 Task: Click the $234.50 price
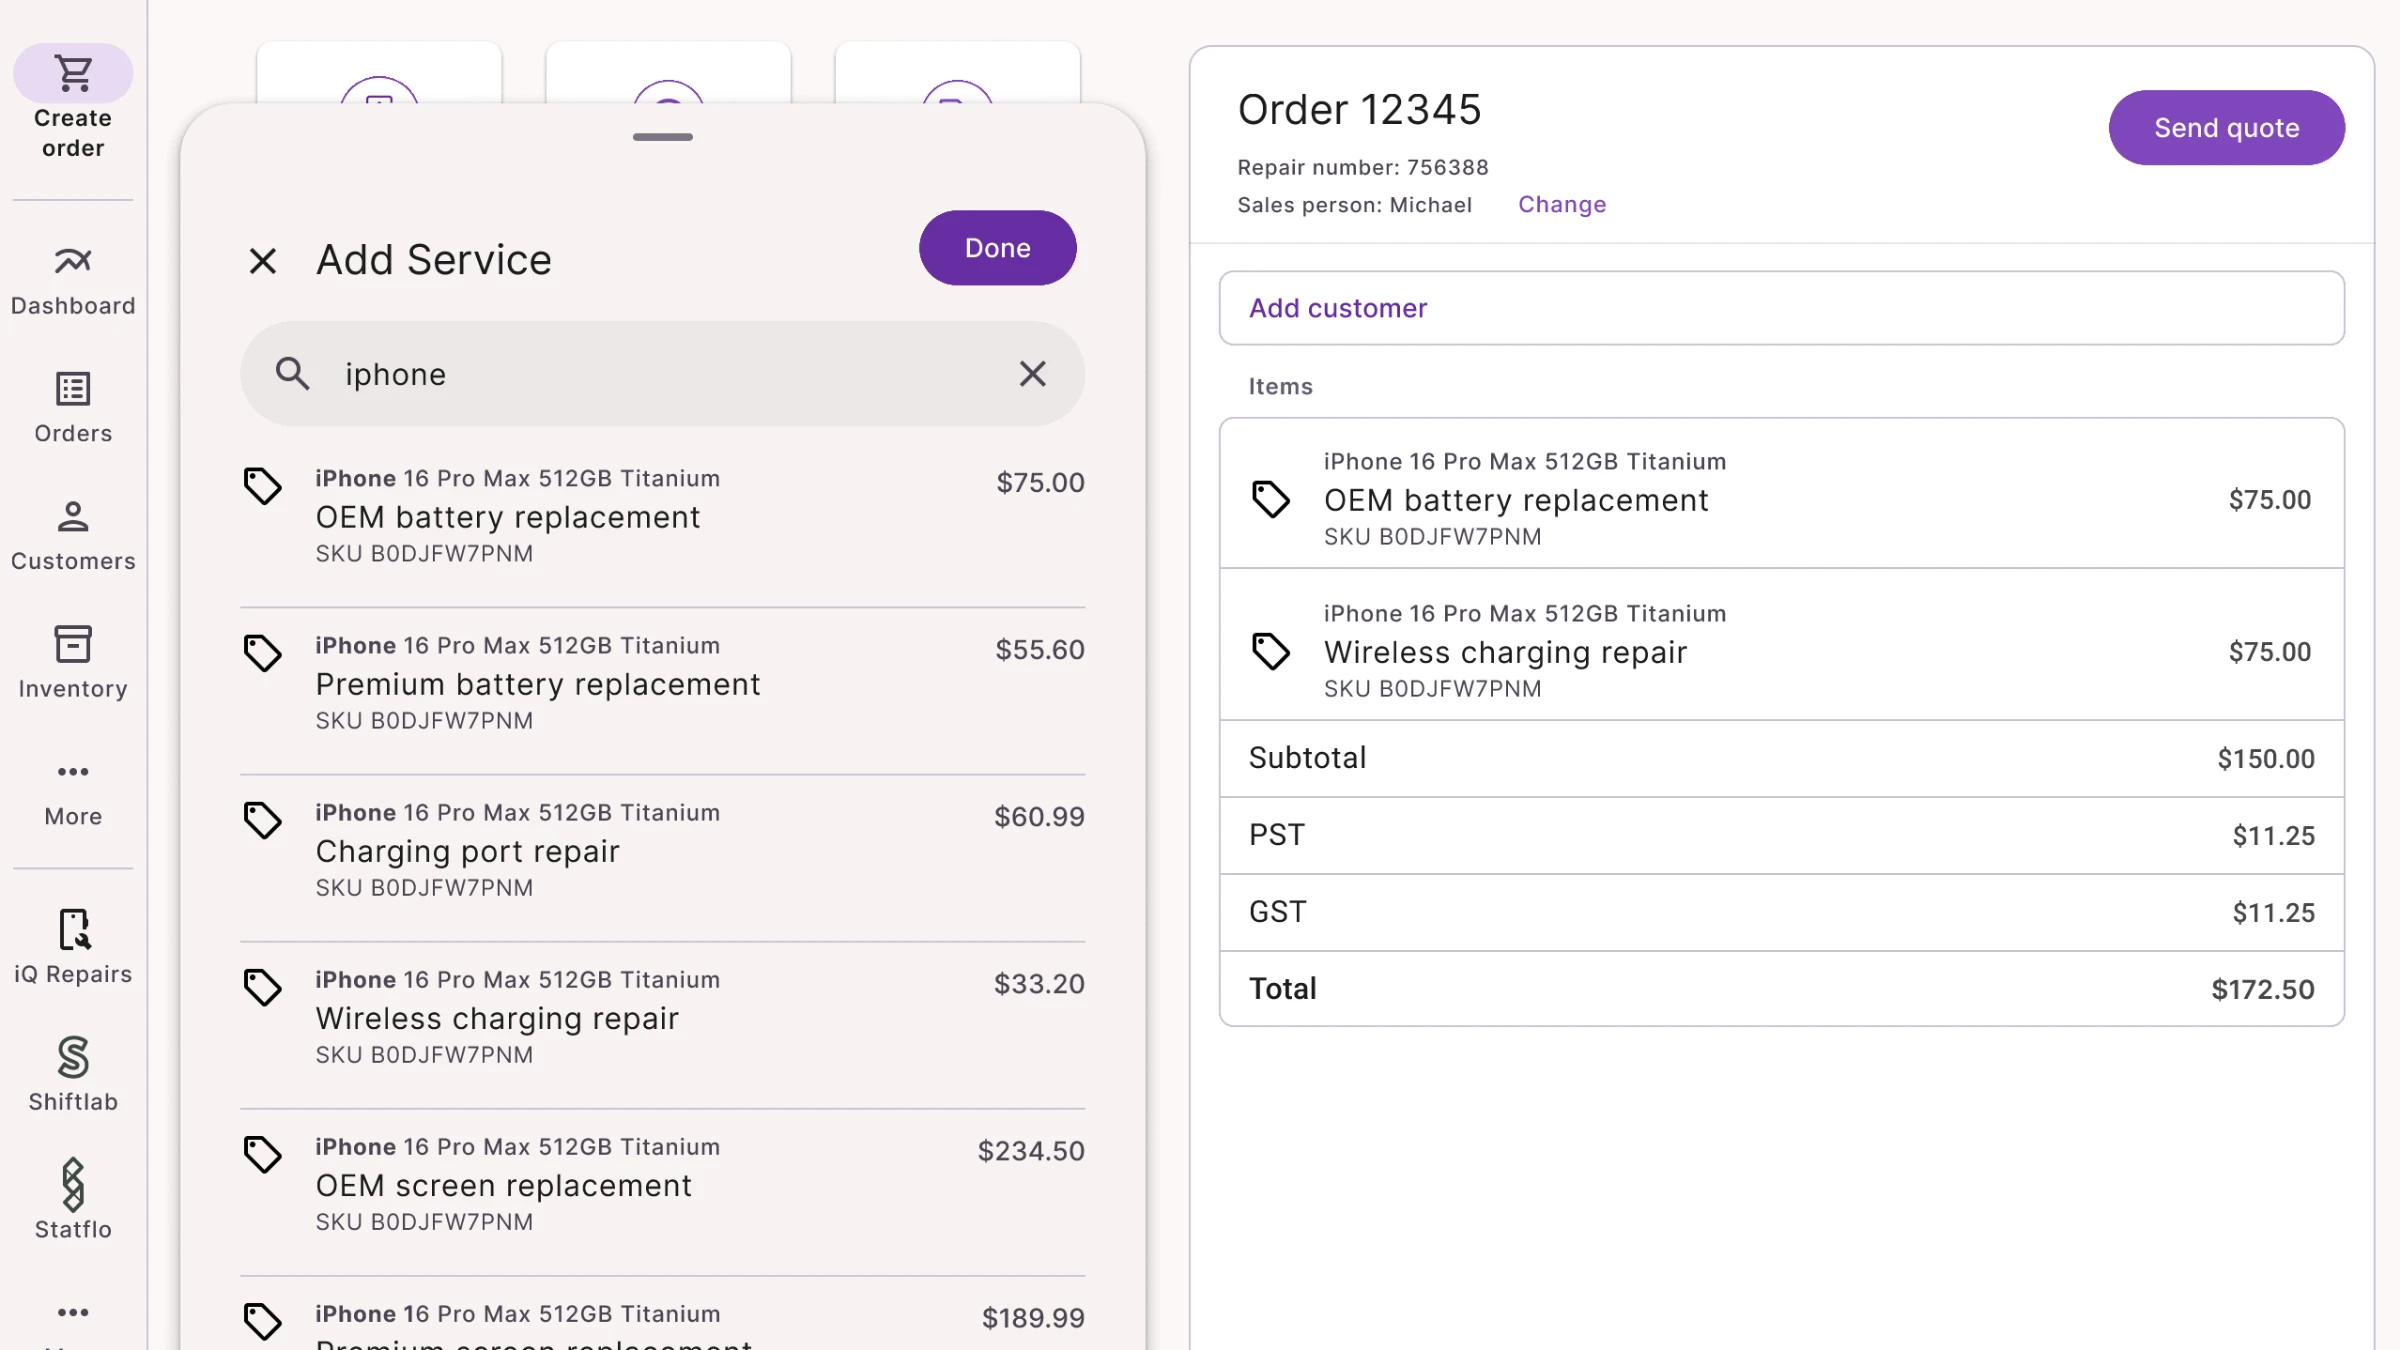tap(1031, 1151)
